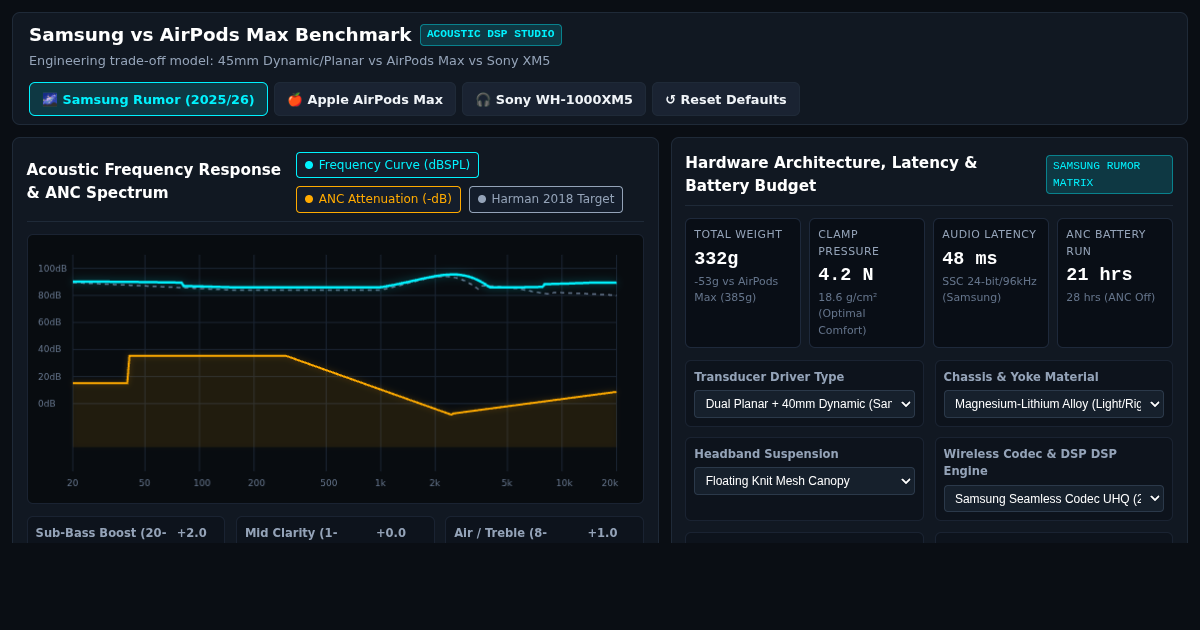This screenshot has width=1200, height=630.
Task: Click the 20k frequency axis label
Action: tap(610, 483)
